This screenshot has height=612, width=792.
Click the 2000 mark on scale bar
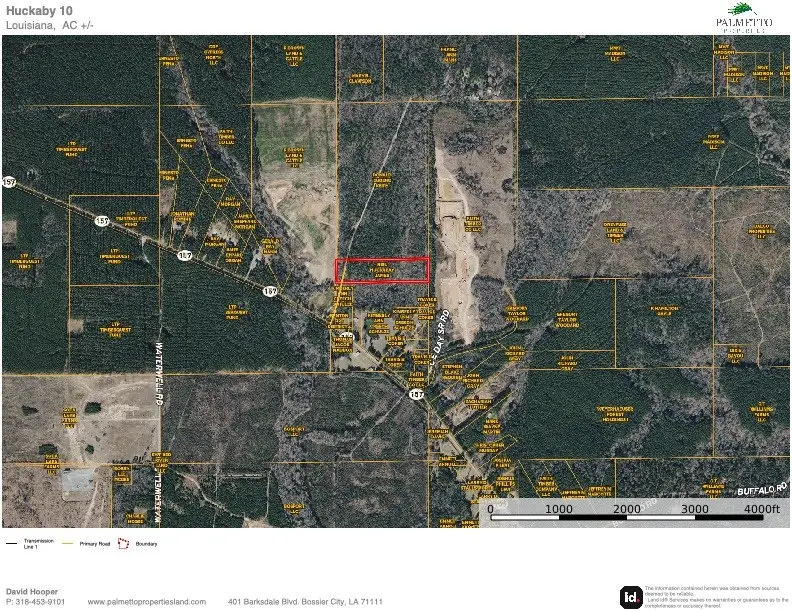tap(626, 508)
